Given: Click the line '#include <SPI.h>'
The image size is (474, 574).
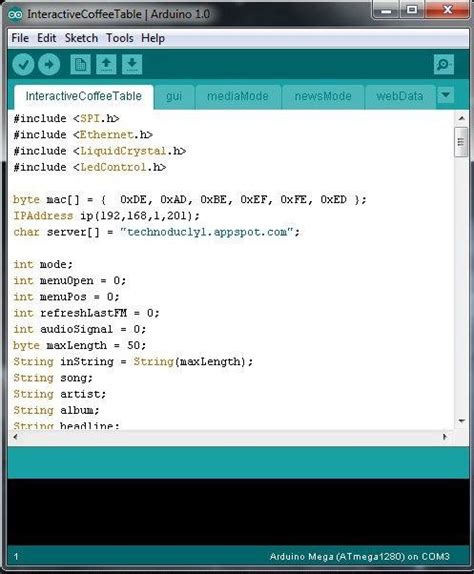Looking at the screenshot, I should click(66, 119).
